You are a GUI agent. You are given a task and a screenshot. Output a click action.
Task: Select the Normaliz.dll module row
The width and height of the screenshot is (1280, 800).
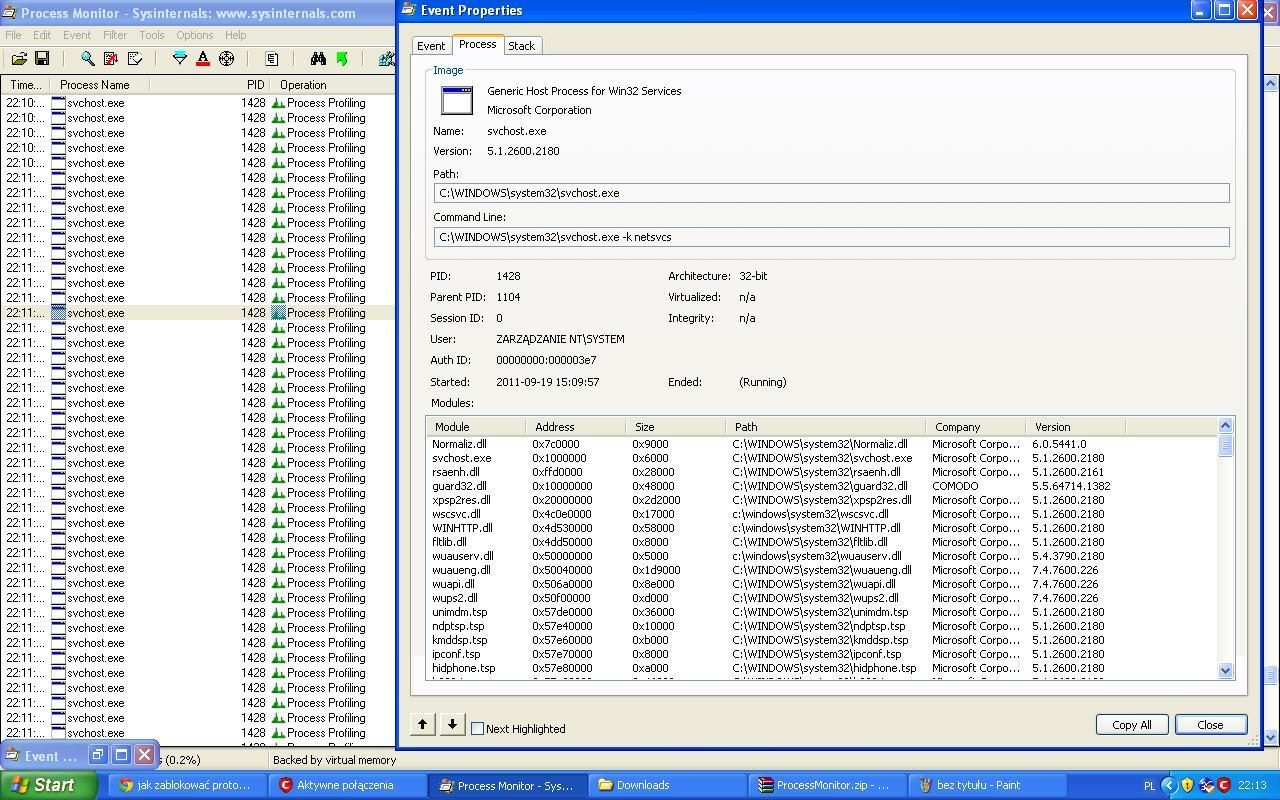coord(822,444)
